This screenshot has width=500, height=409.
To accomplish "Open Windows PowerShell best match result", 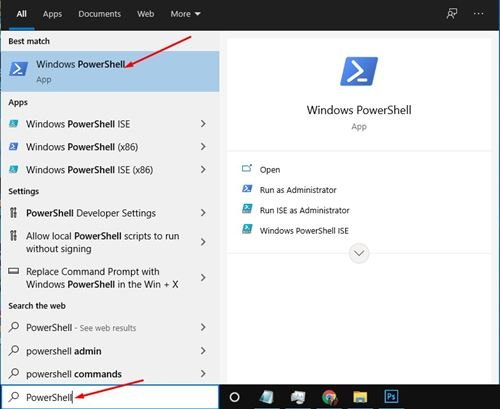I will (x=110, y=71).
